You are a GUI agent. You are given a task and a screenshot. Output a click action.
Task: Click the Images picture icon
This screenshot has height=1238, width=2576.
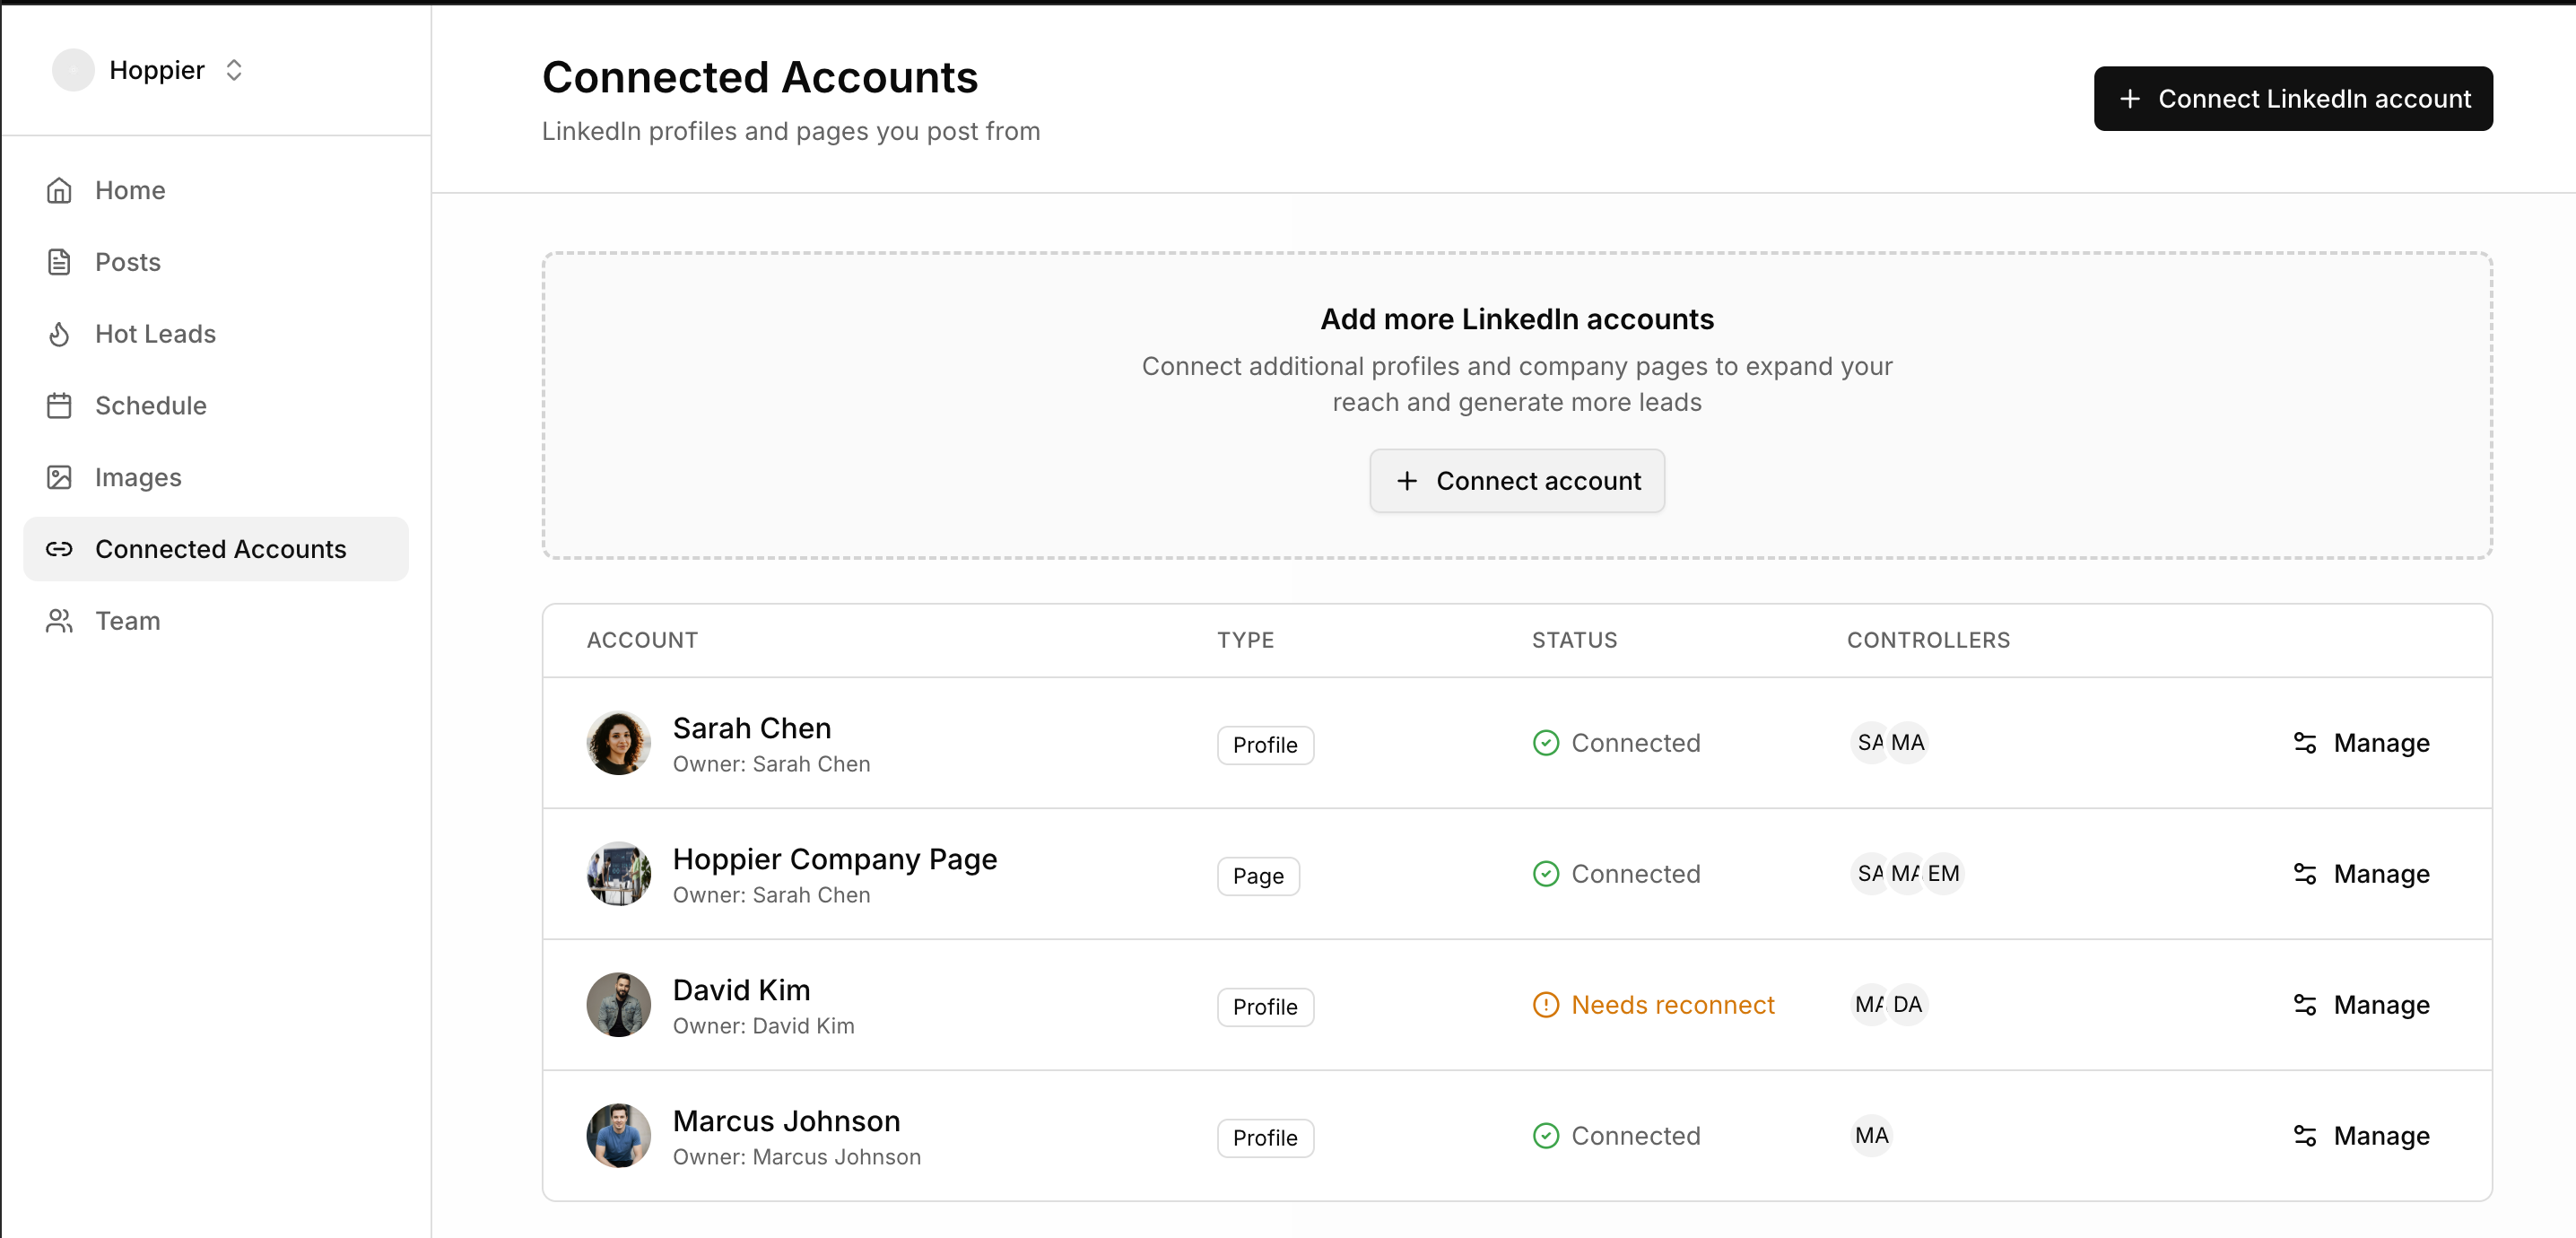59,478
